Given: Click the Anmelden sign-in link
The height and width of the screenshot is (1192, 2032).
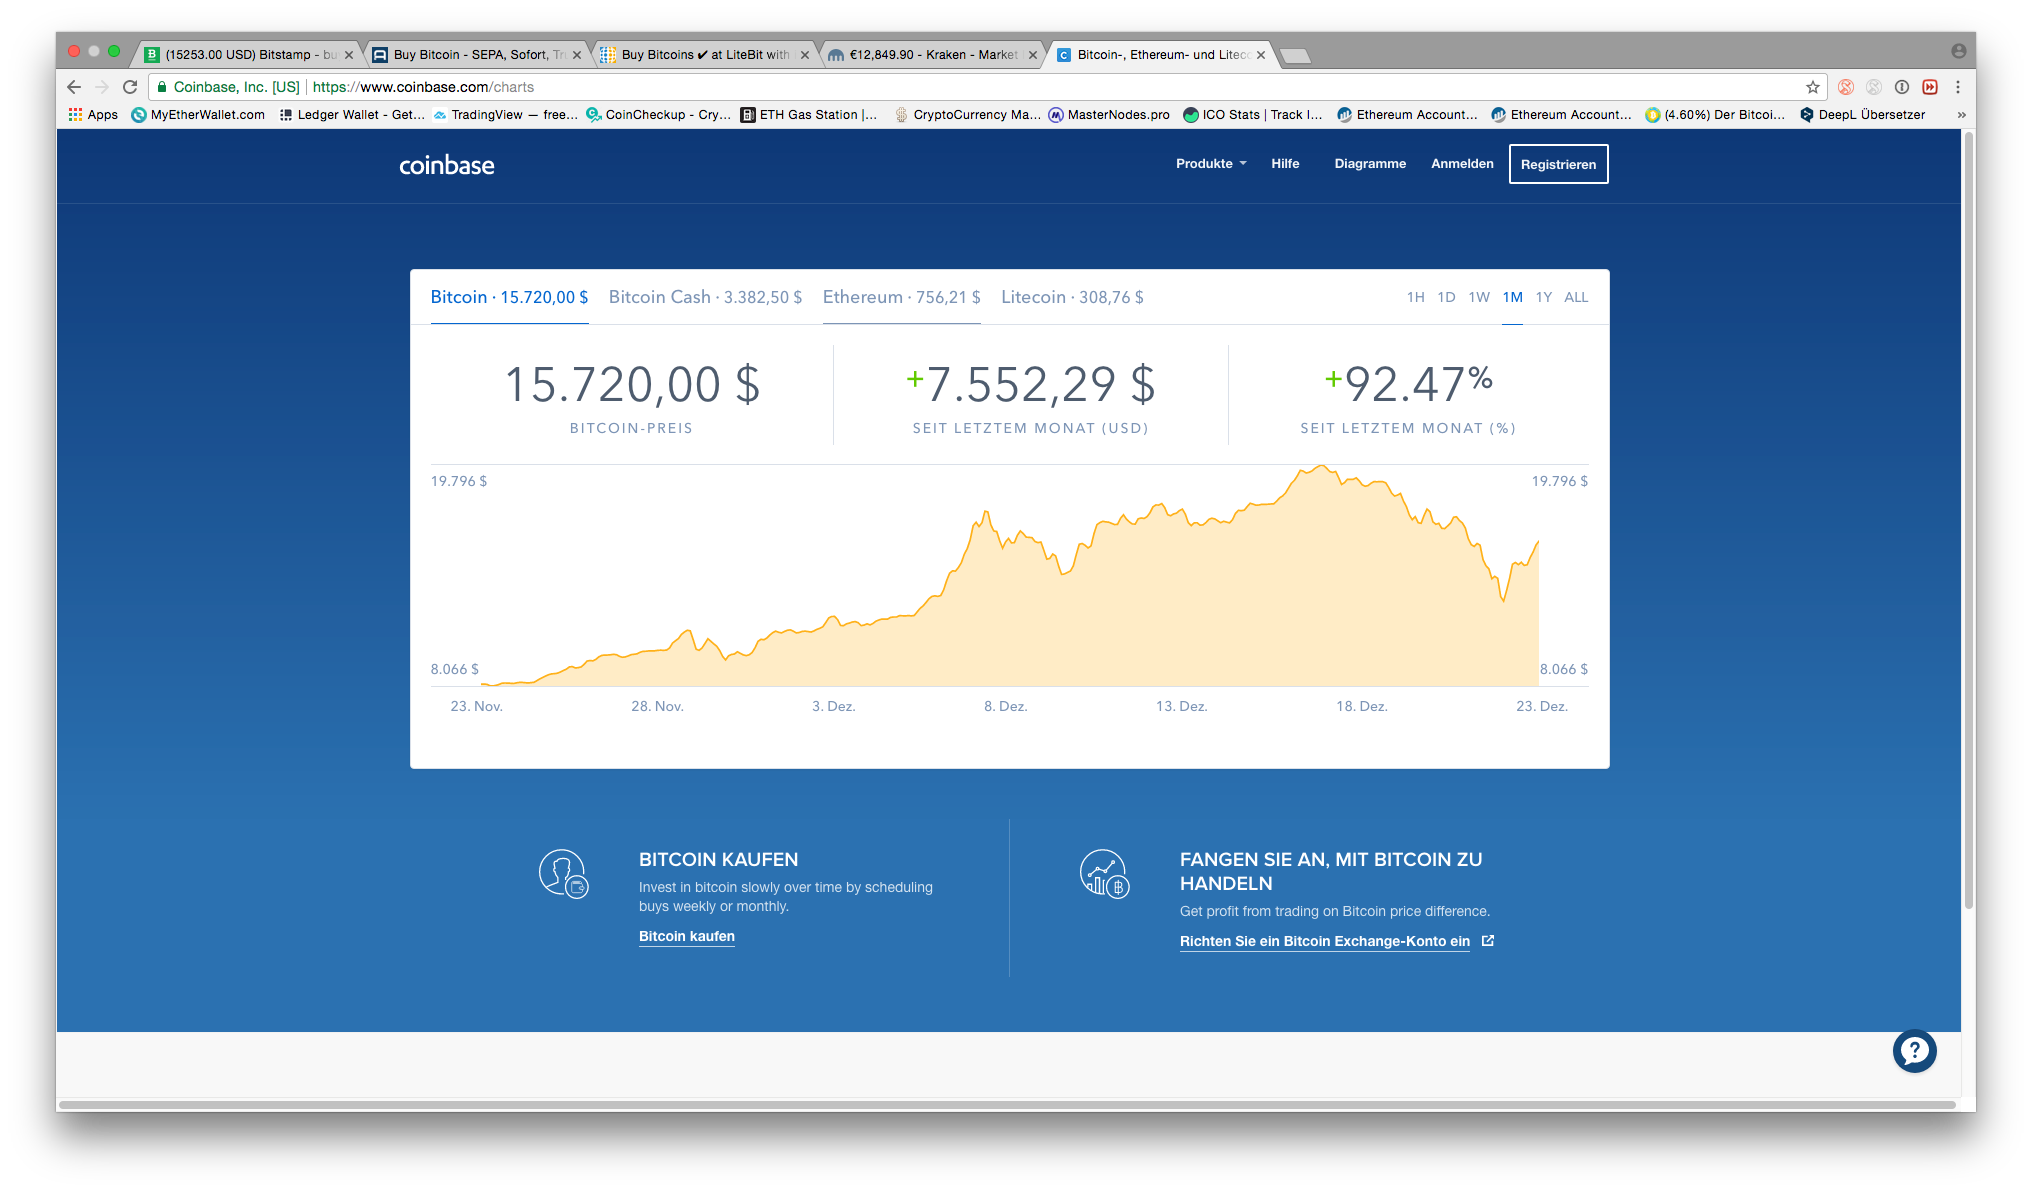Looking at the screenshot, I should 1462,164.
